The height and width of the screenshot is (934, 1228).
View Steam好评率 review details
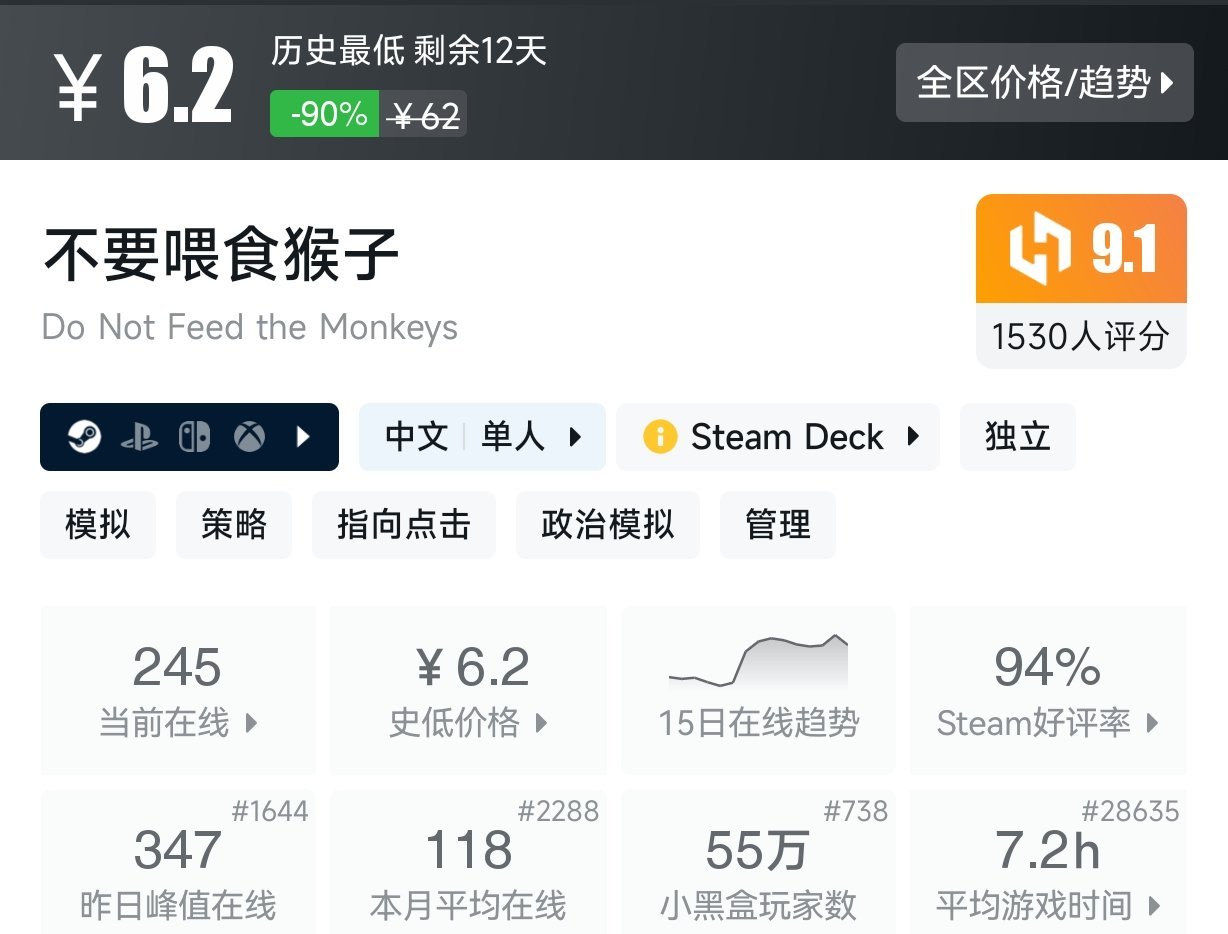point(1047,690)
